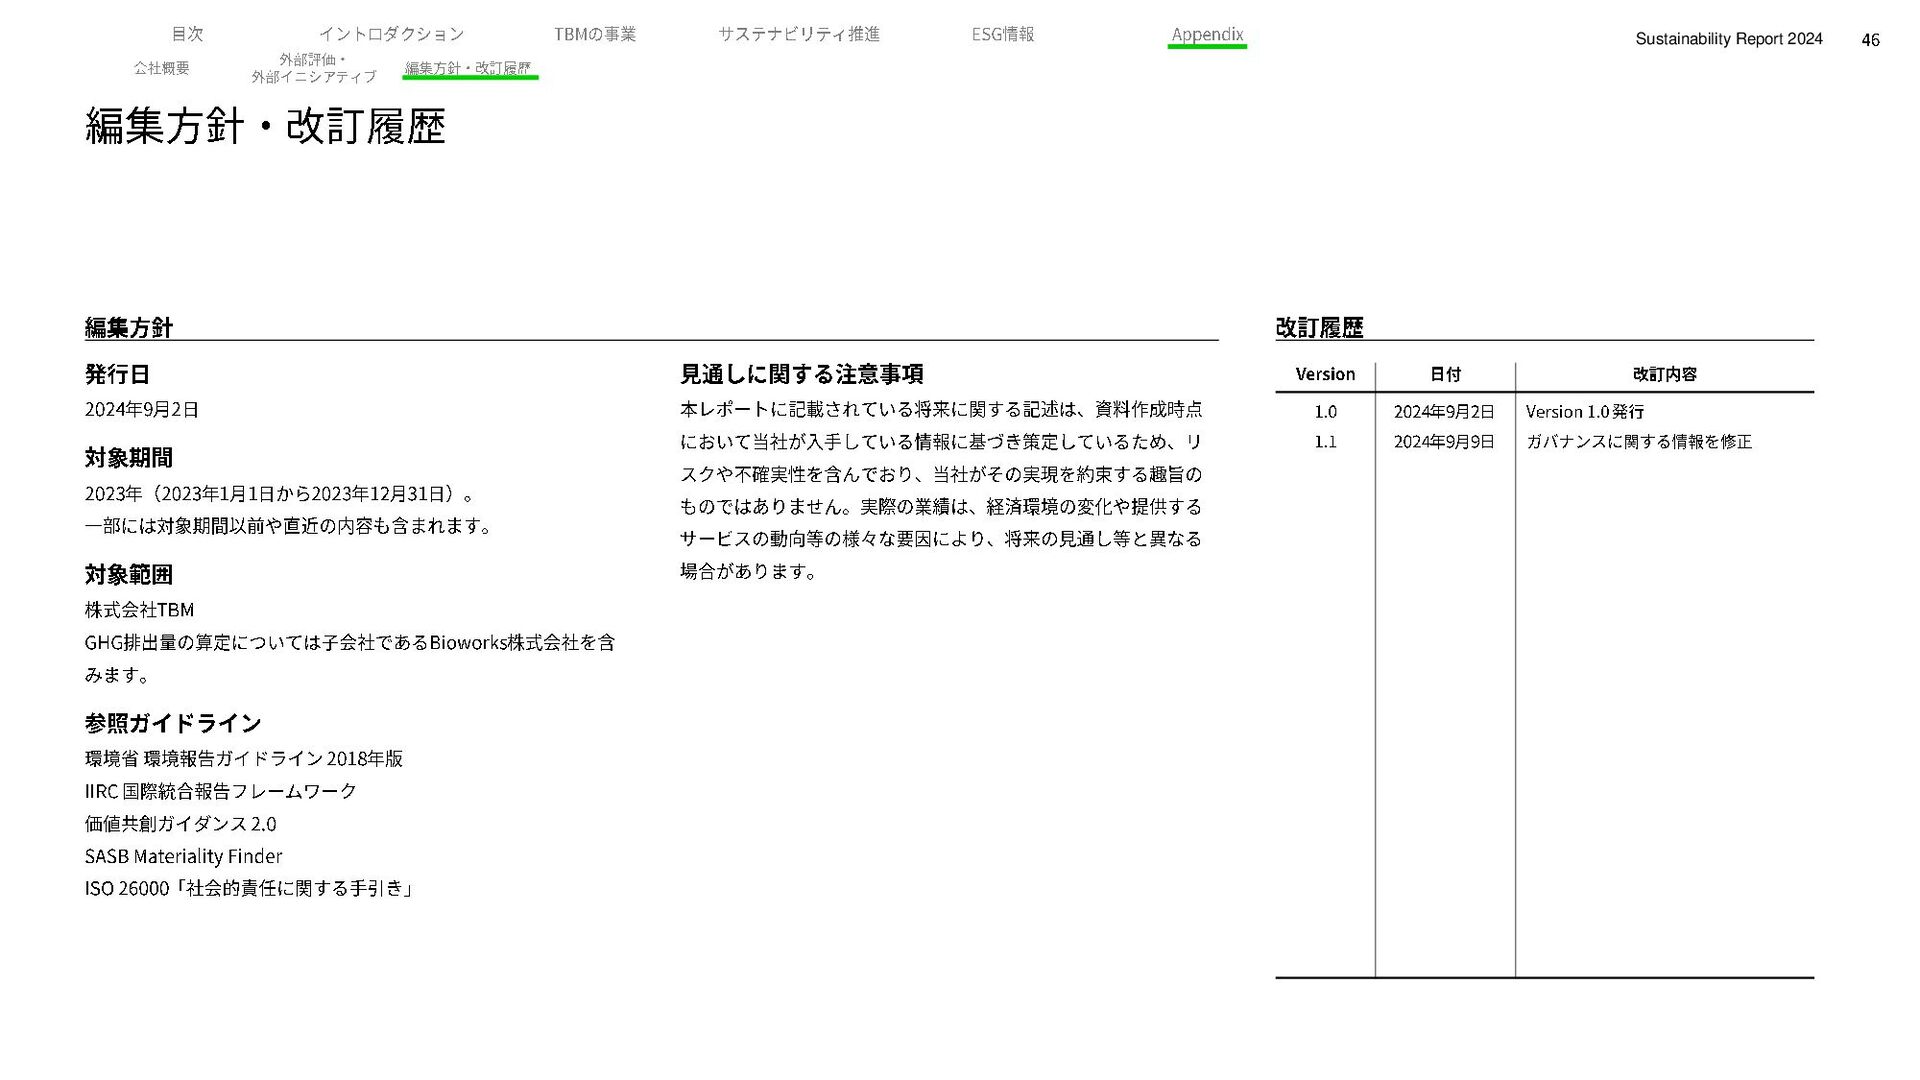Go to 外部評価・外部イニシアティブ sub-link
The width and height of the screenshot is (1920, 1080).
click(313, 68)
